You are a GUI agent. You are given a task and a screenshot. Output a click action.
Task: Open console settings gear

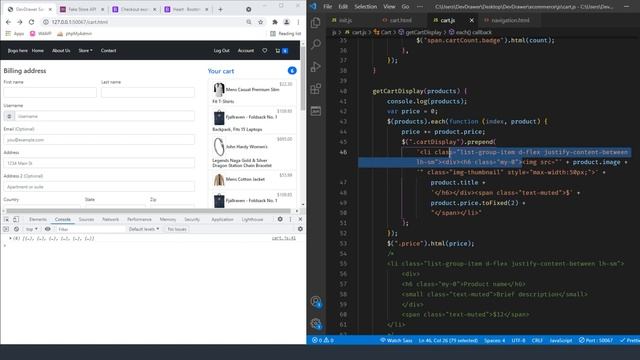tap(300, 229)
